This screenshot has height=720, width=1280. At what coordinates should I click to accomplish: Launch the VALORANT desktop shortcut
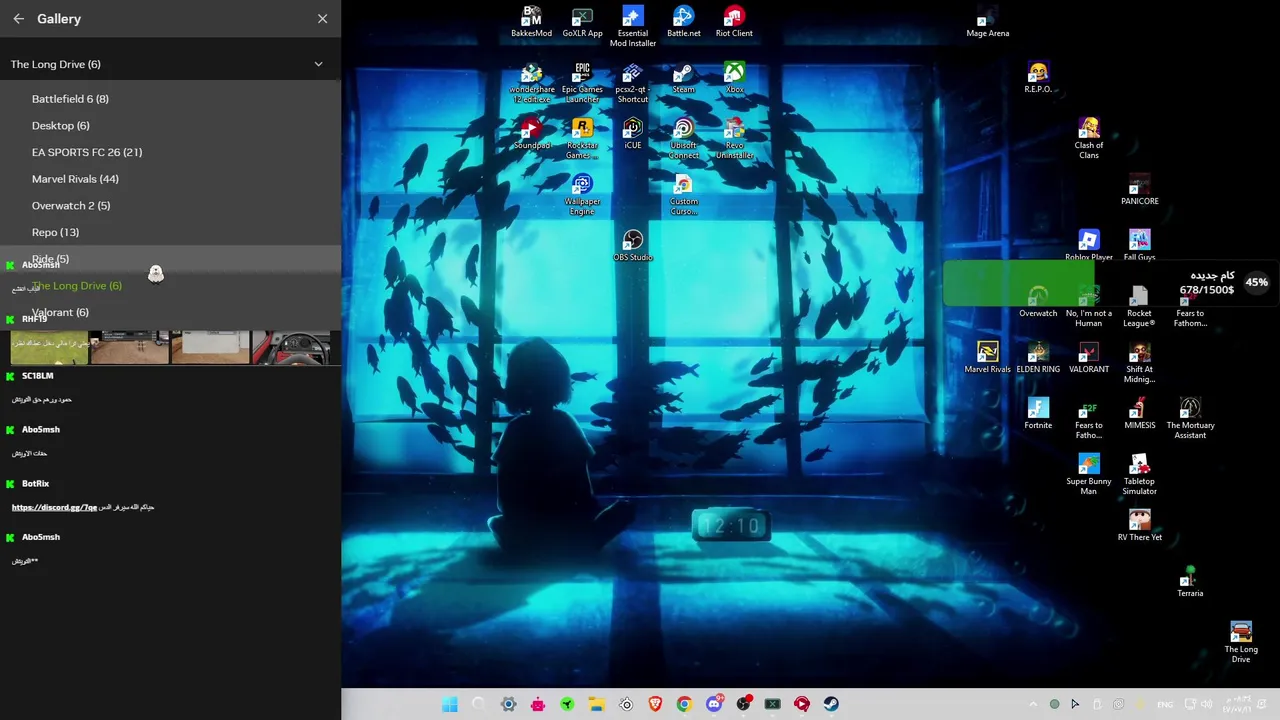tap(1089, 358)
